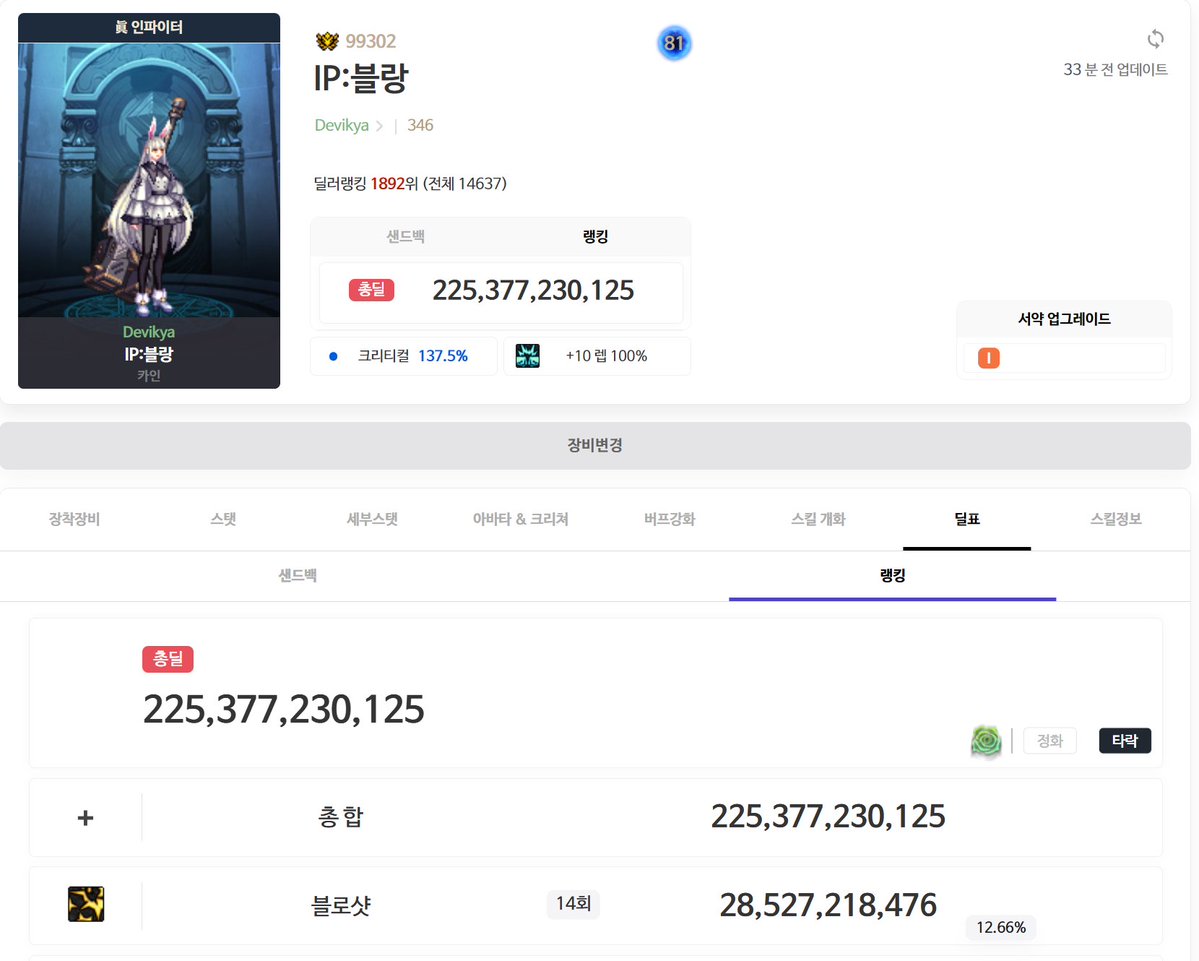Click the refresh update icon
The width and height of the screenshot is (1199, 961).
[1155, 38]
